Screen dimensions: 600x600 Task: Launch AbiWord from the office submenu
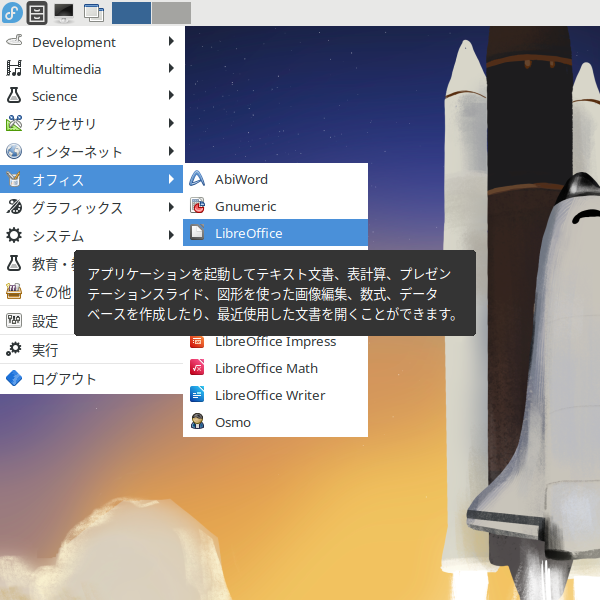click(276, 179)
